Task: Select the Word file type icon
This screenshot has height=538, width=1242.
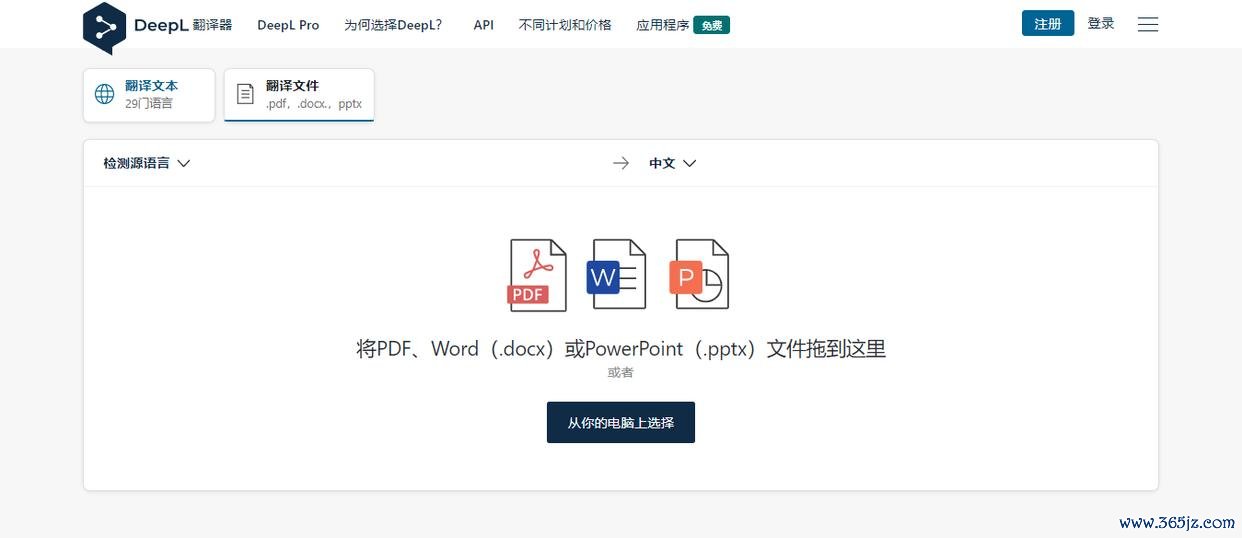Action: 617,274
